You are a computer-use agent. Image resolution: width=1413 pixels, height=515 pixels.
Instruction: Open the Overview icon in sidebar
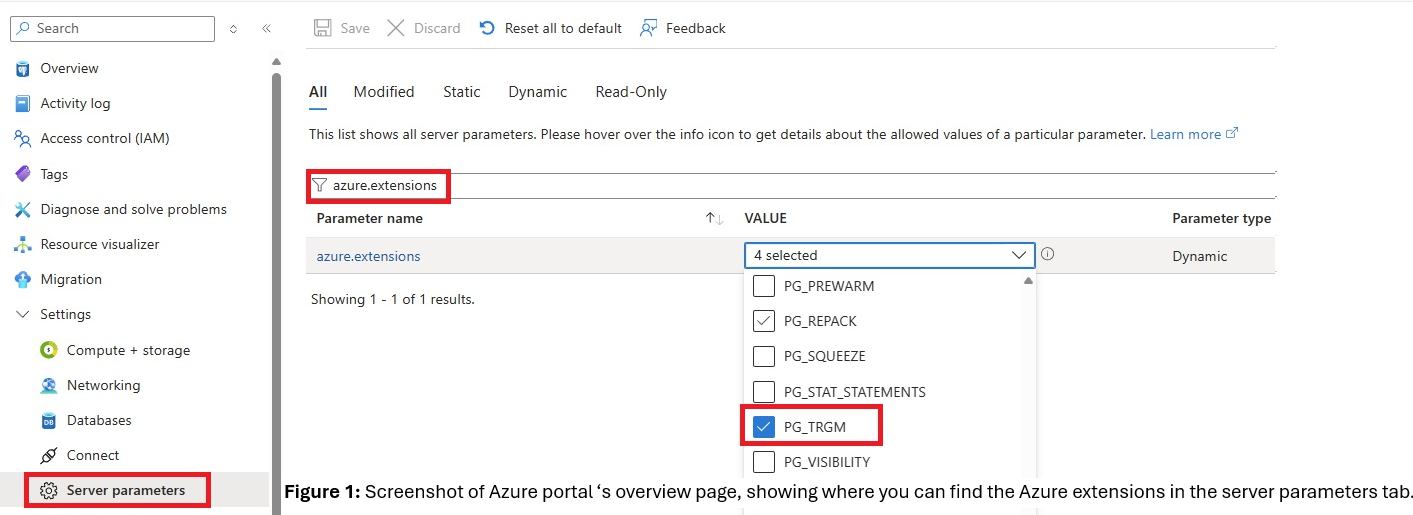point(23,69)
